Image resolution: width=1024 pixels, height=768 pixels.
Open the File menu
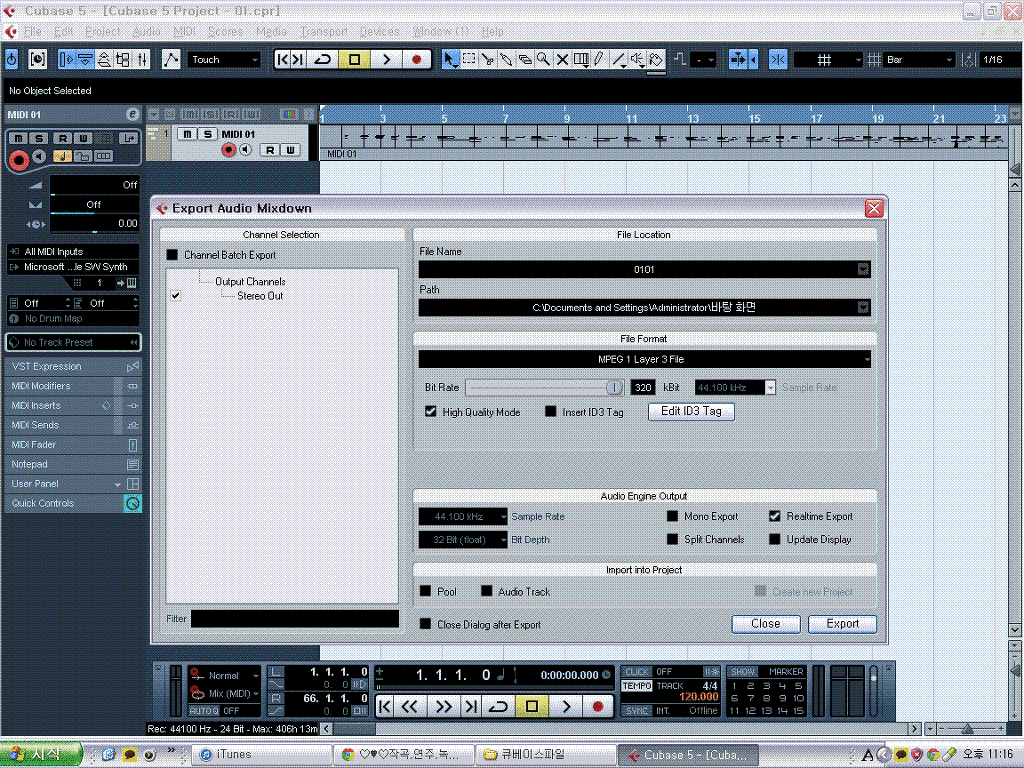pyautogui.click(x=32, y=31)
